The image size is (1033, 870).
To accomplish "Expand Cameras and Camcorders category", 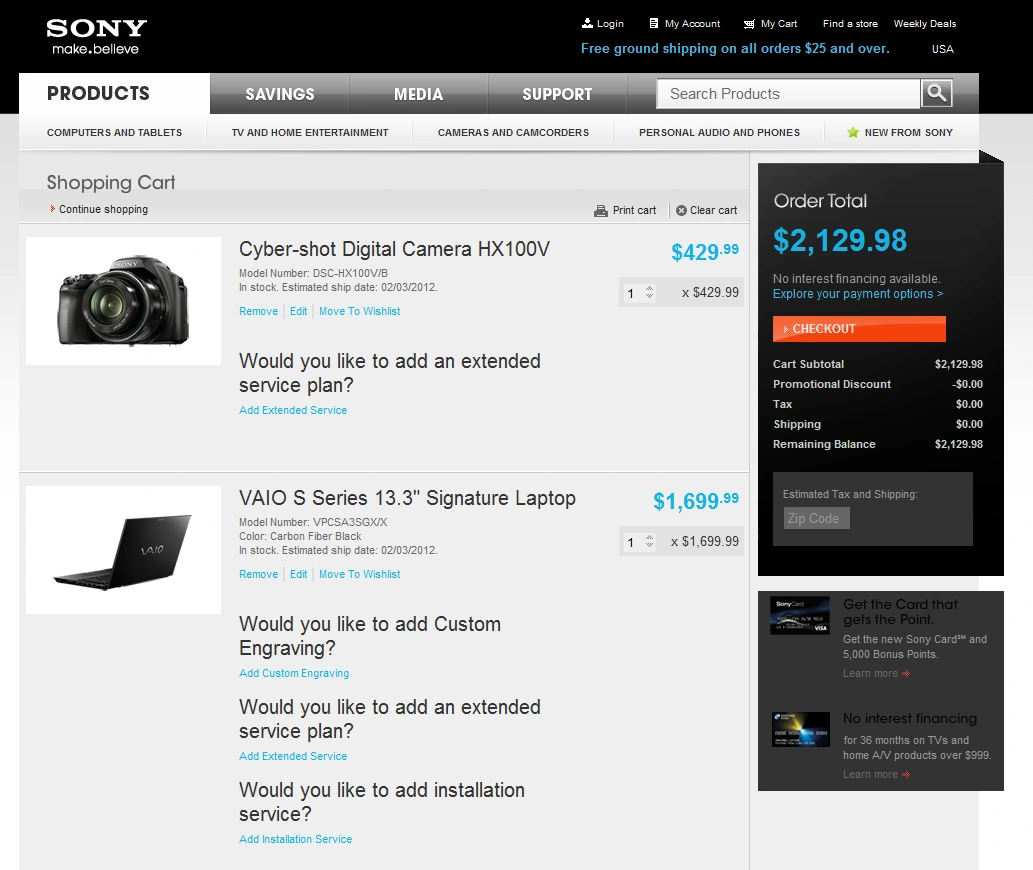I will click(513, 132).
